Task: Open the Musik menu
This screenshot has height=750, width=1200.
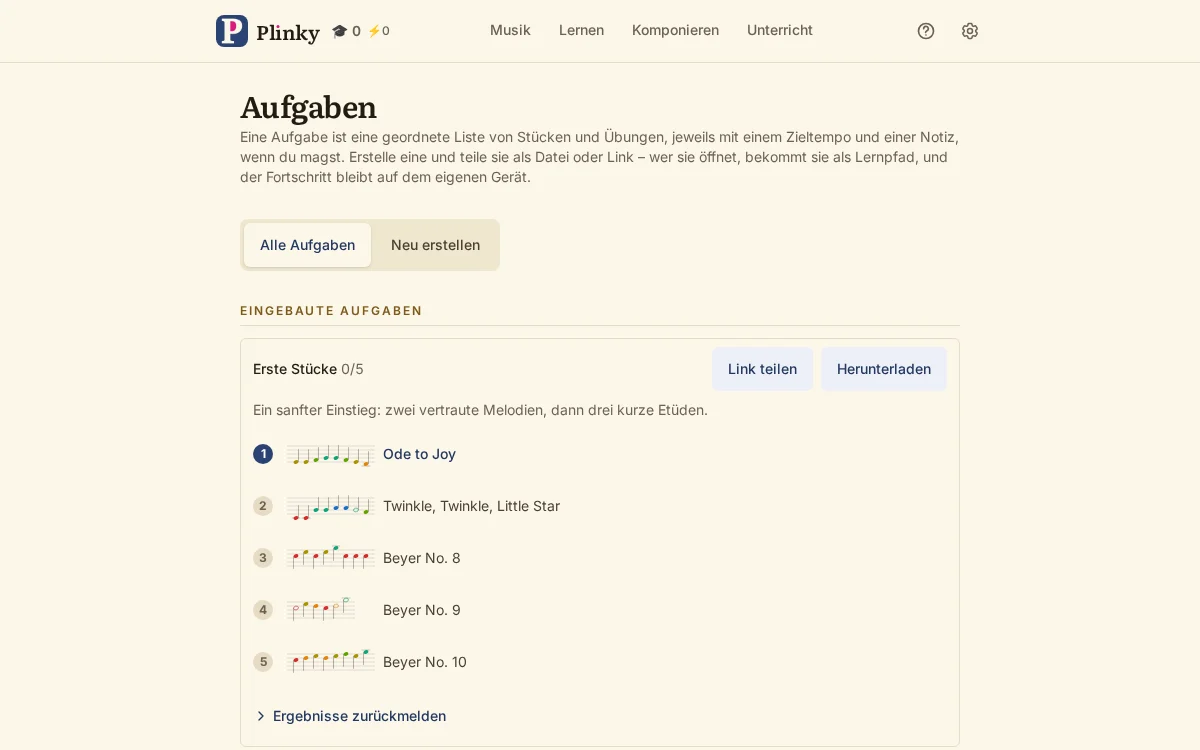Action: coord(510,30)
